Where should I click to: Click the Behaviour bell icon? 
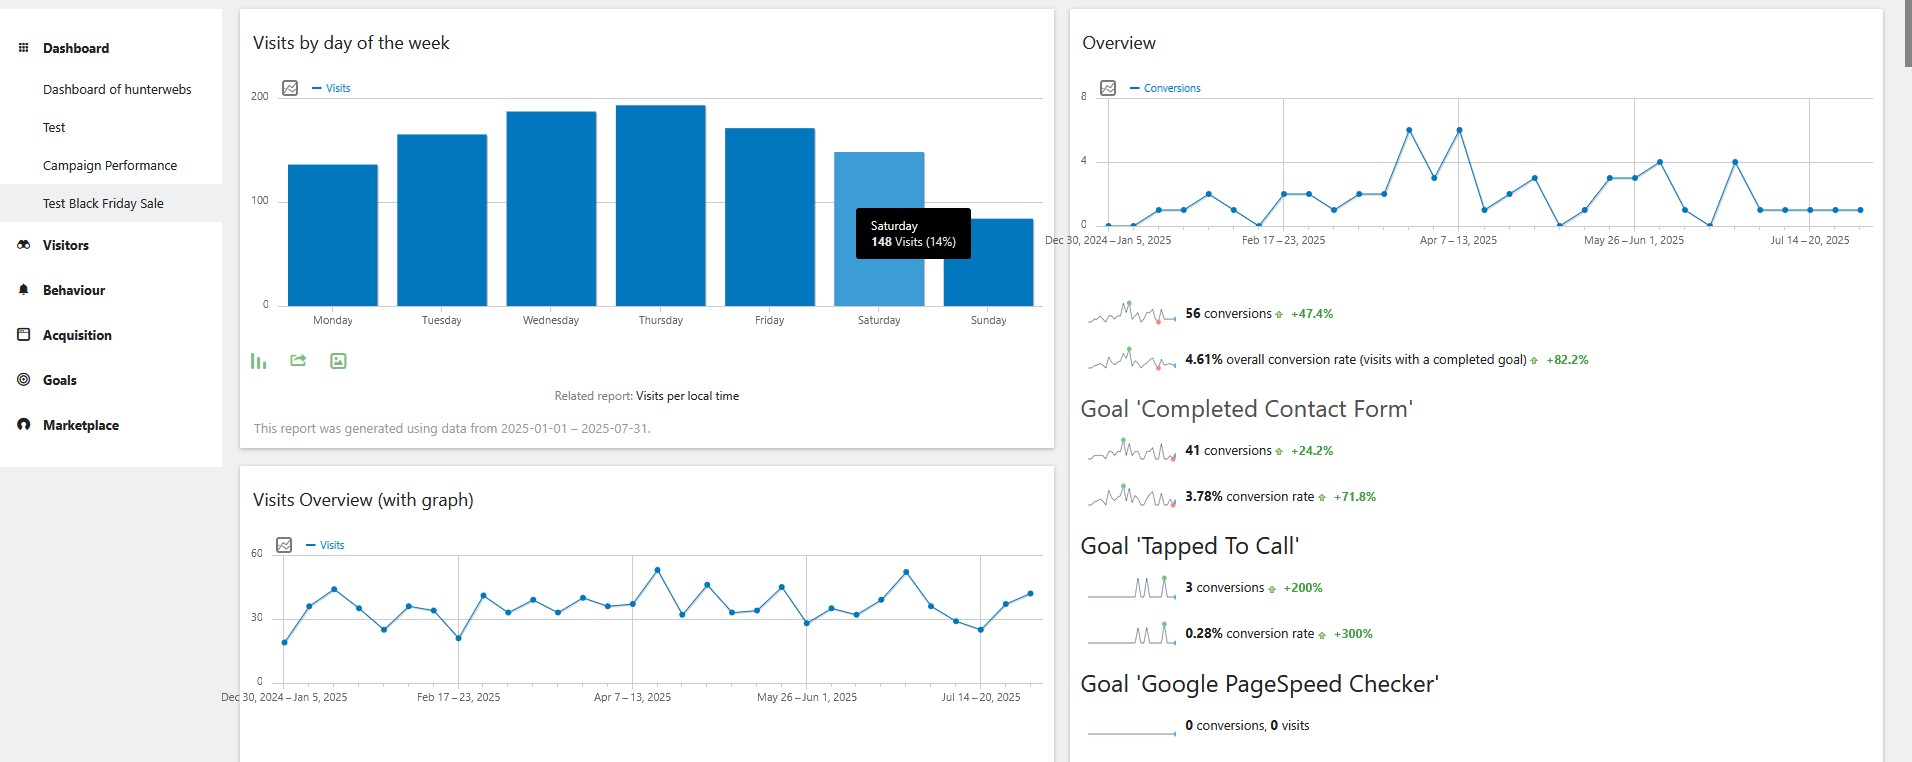pos(24,290)
